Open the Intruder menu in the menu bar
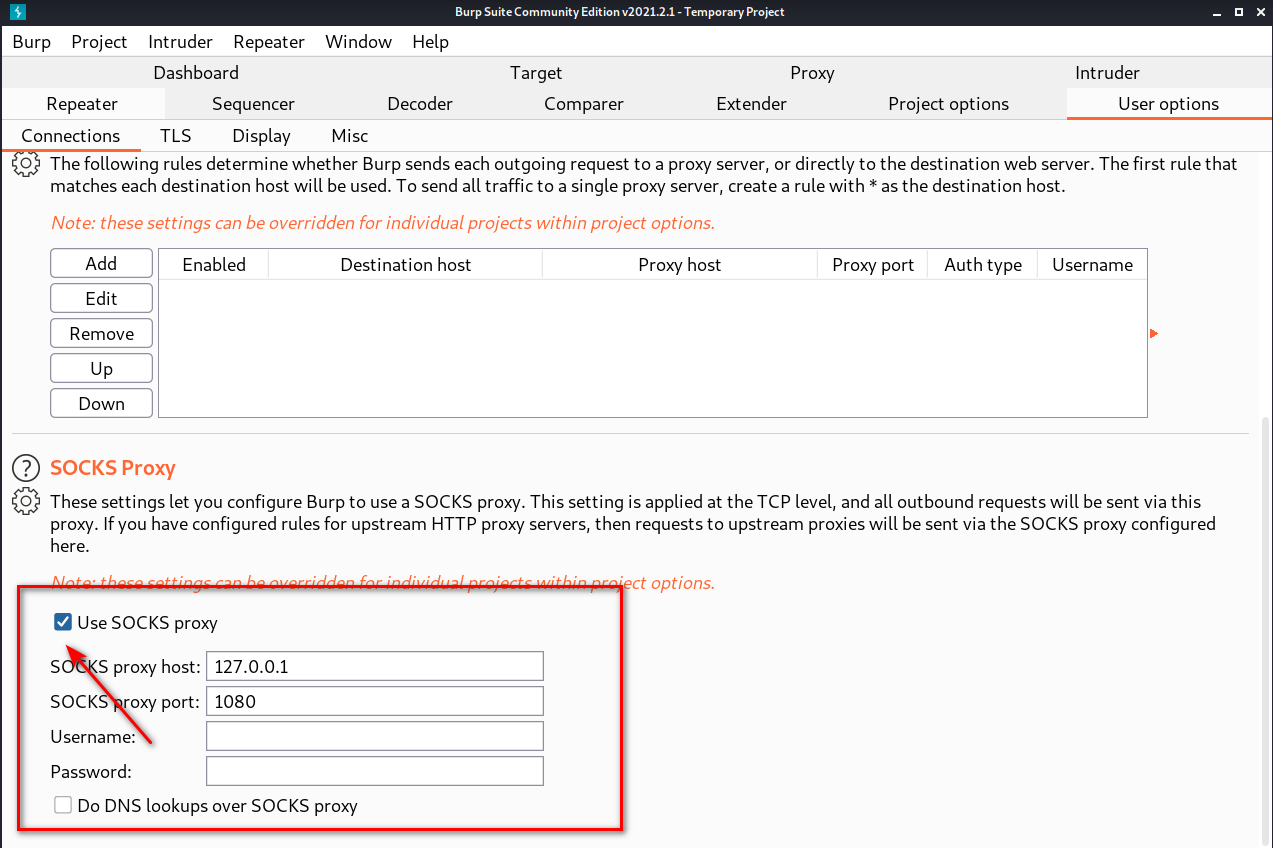Viewport: 1273px width, 848px height. point(180,42)
